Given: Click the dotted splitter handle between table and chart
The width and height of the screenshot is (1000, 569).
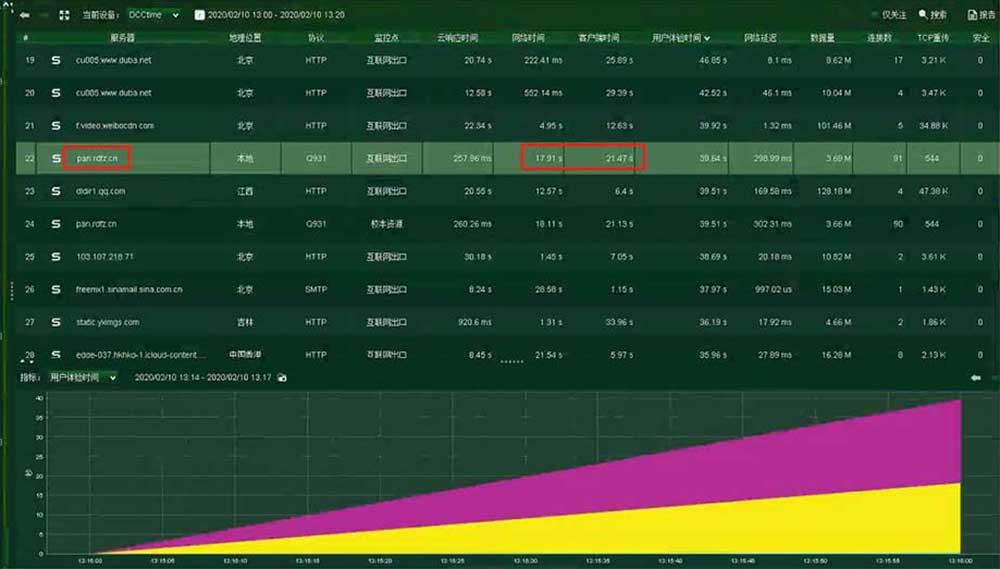Looking at the screenshot, I should pyautogui.click(x=512, y=362).
